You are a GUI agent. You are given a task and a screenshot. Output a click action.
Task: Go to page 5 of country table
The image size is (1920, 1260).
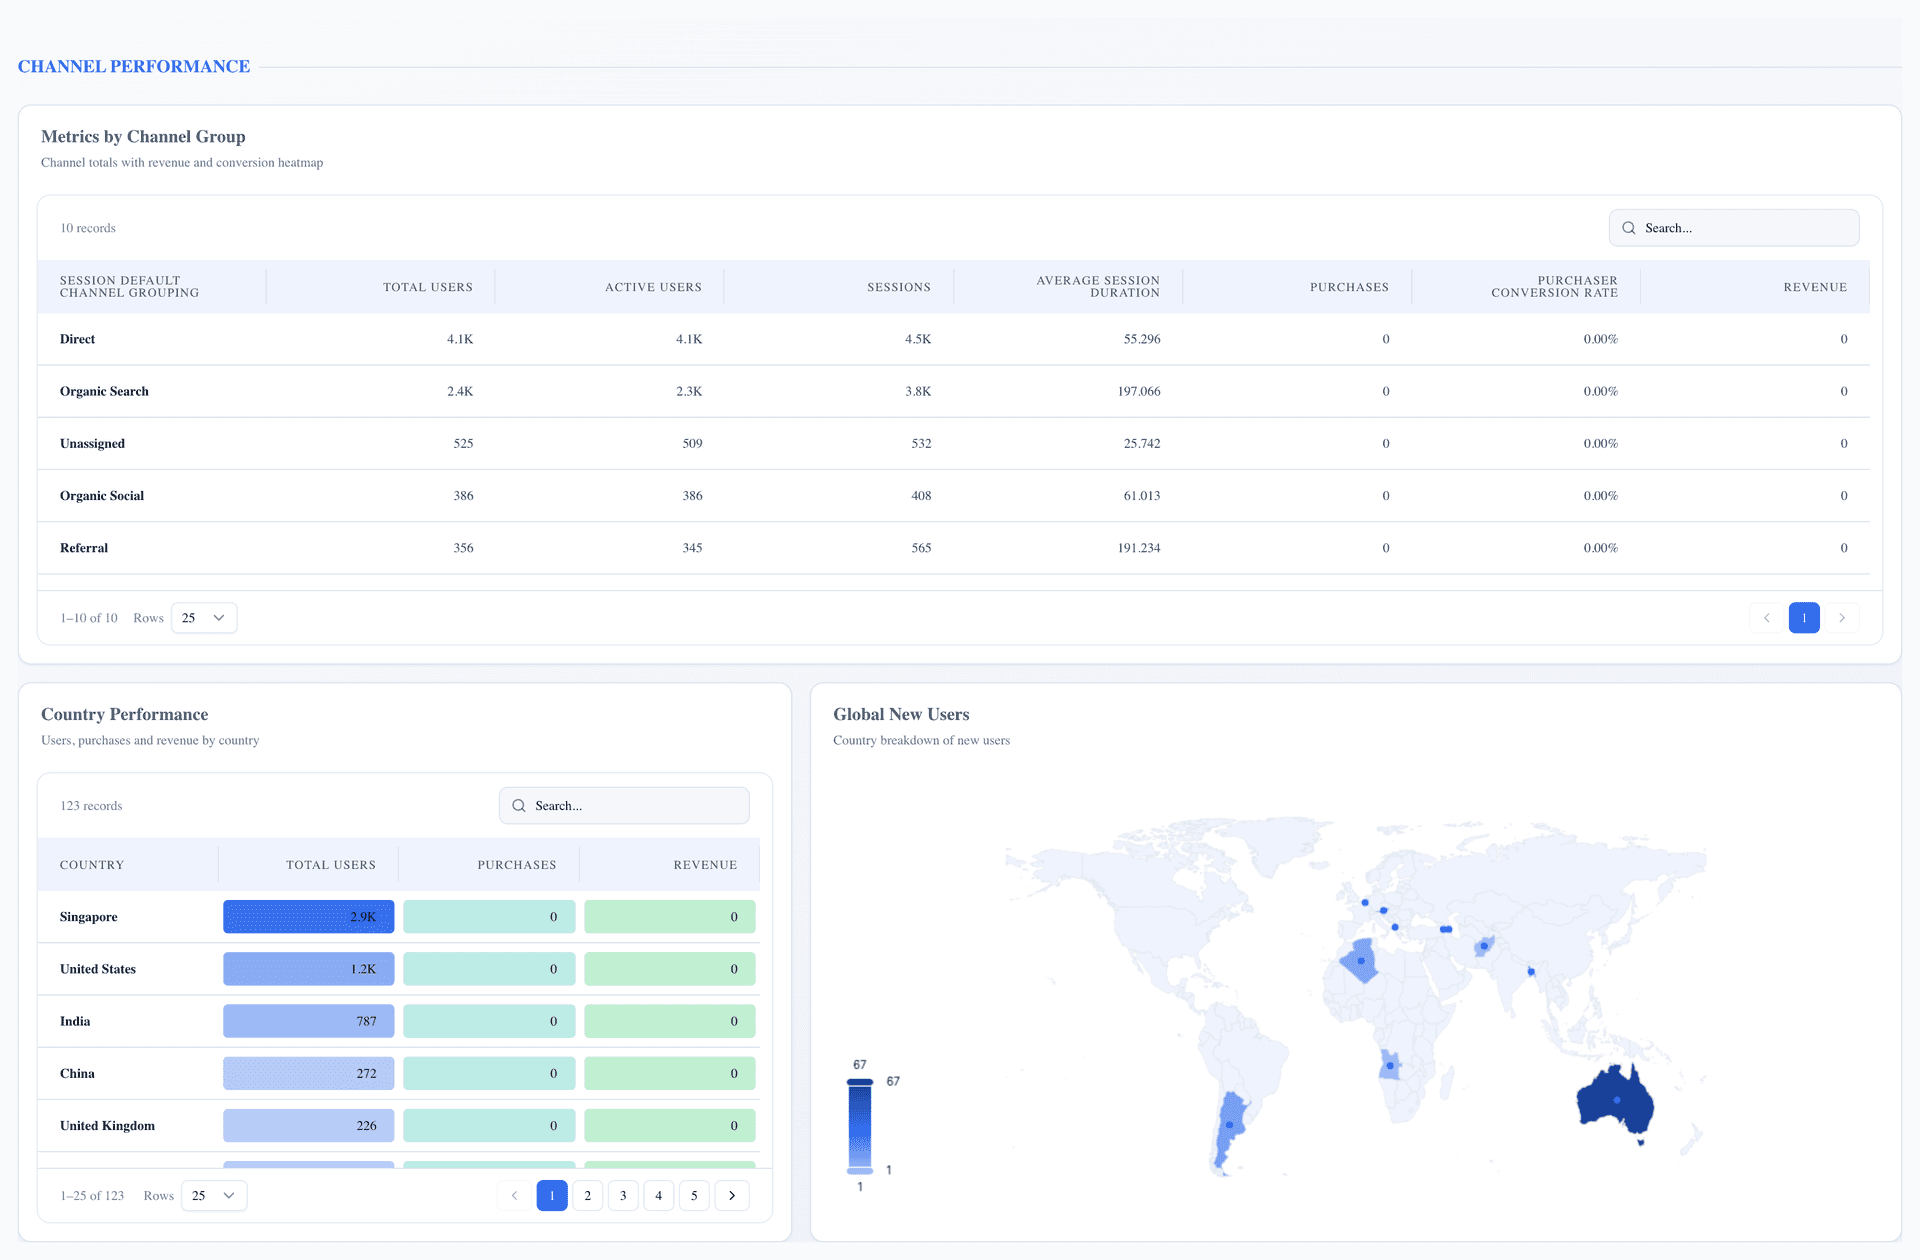694,1196
